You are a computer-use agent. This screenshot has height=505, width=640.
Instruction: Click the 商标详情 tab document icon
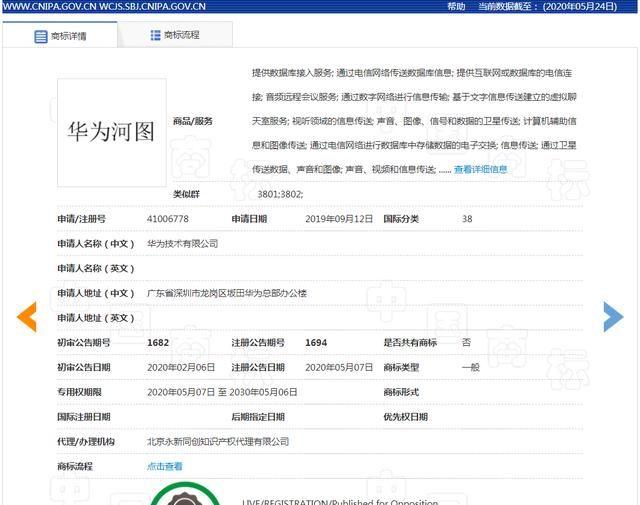pos(40,36)
